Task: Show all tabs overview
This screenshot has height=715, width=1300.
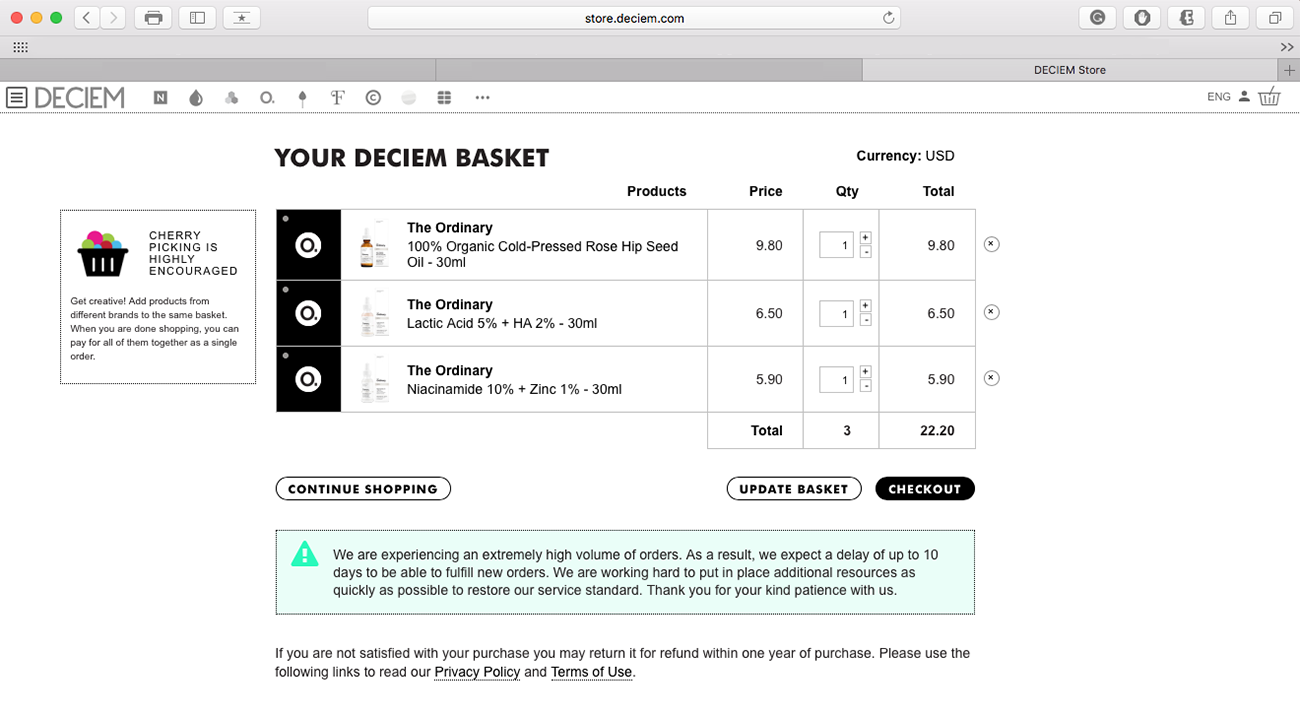Action: [1275, 18]
